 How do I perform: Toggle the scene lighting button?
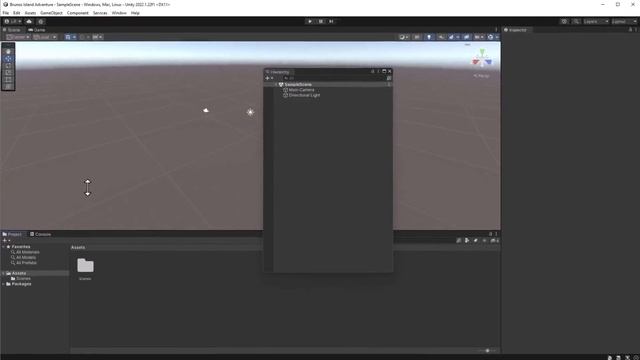point(429,37)
